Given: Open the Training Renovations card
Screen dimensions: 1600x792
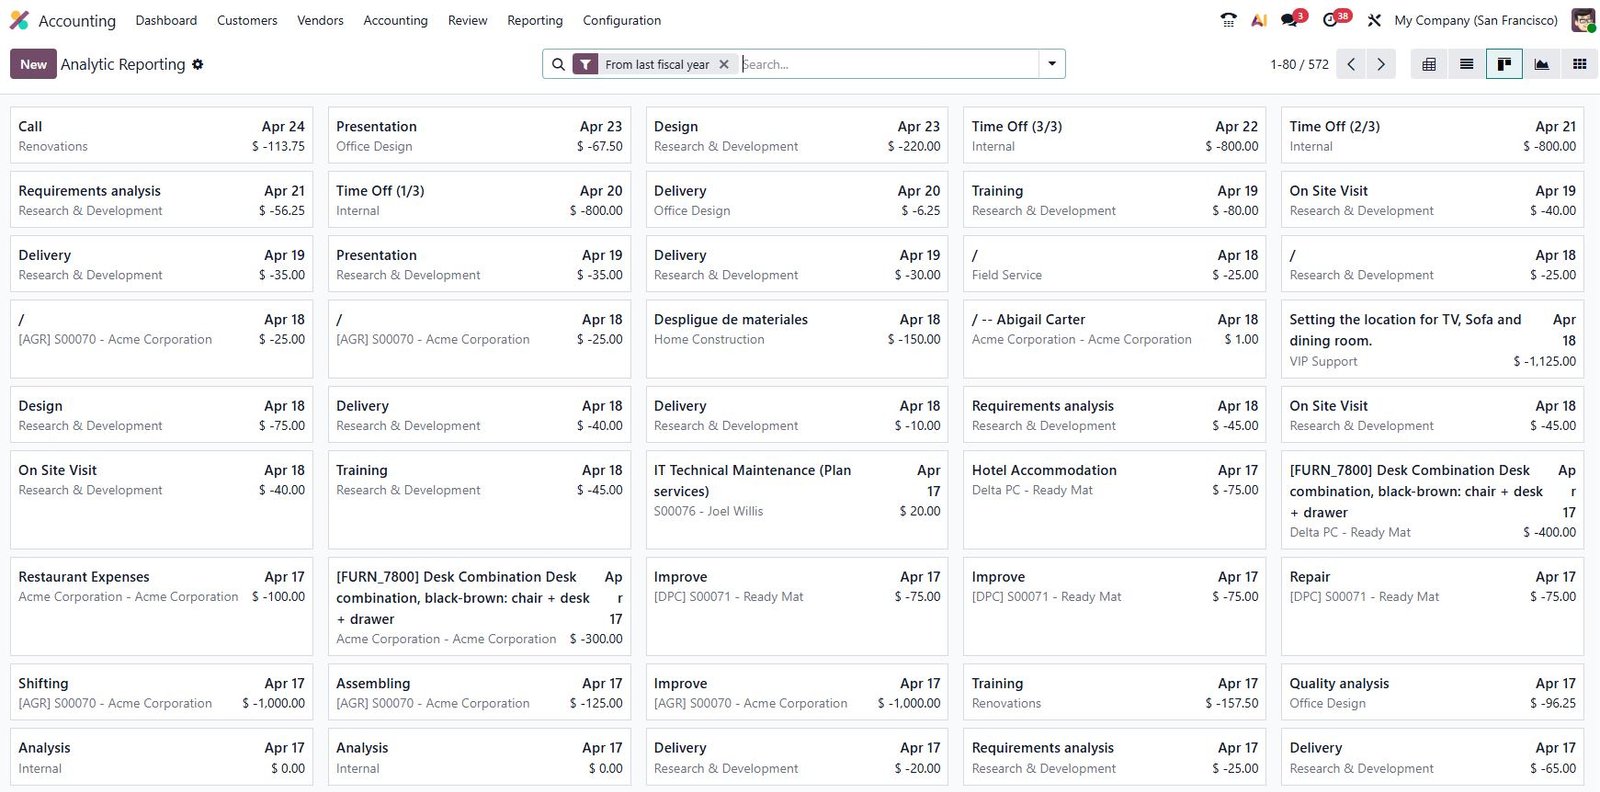Looking at the screenshot, I should [x=1115, y=692].
